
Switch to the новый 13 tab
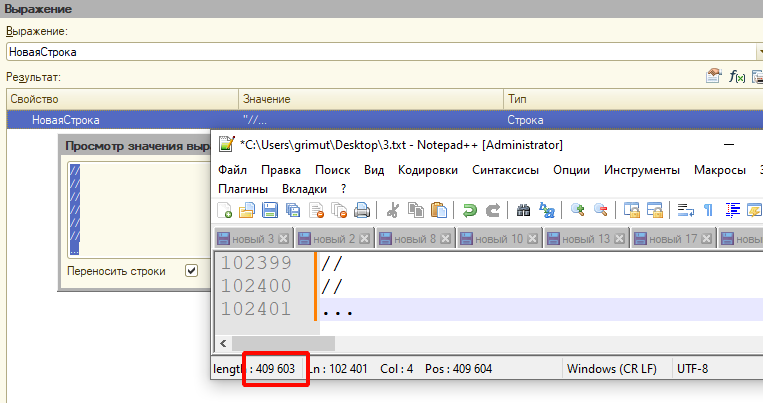pyautogui.click(x=586, y=239)
